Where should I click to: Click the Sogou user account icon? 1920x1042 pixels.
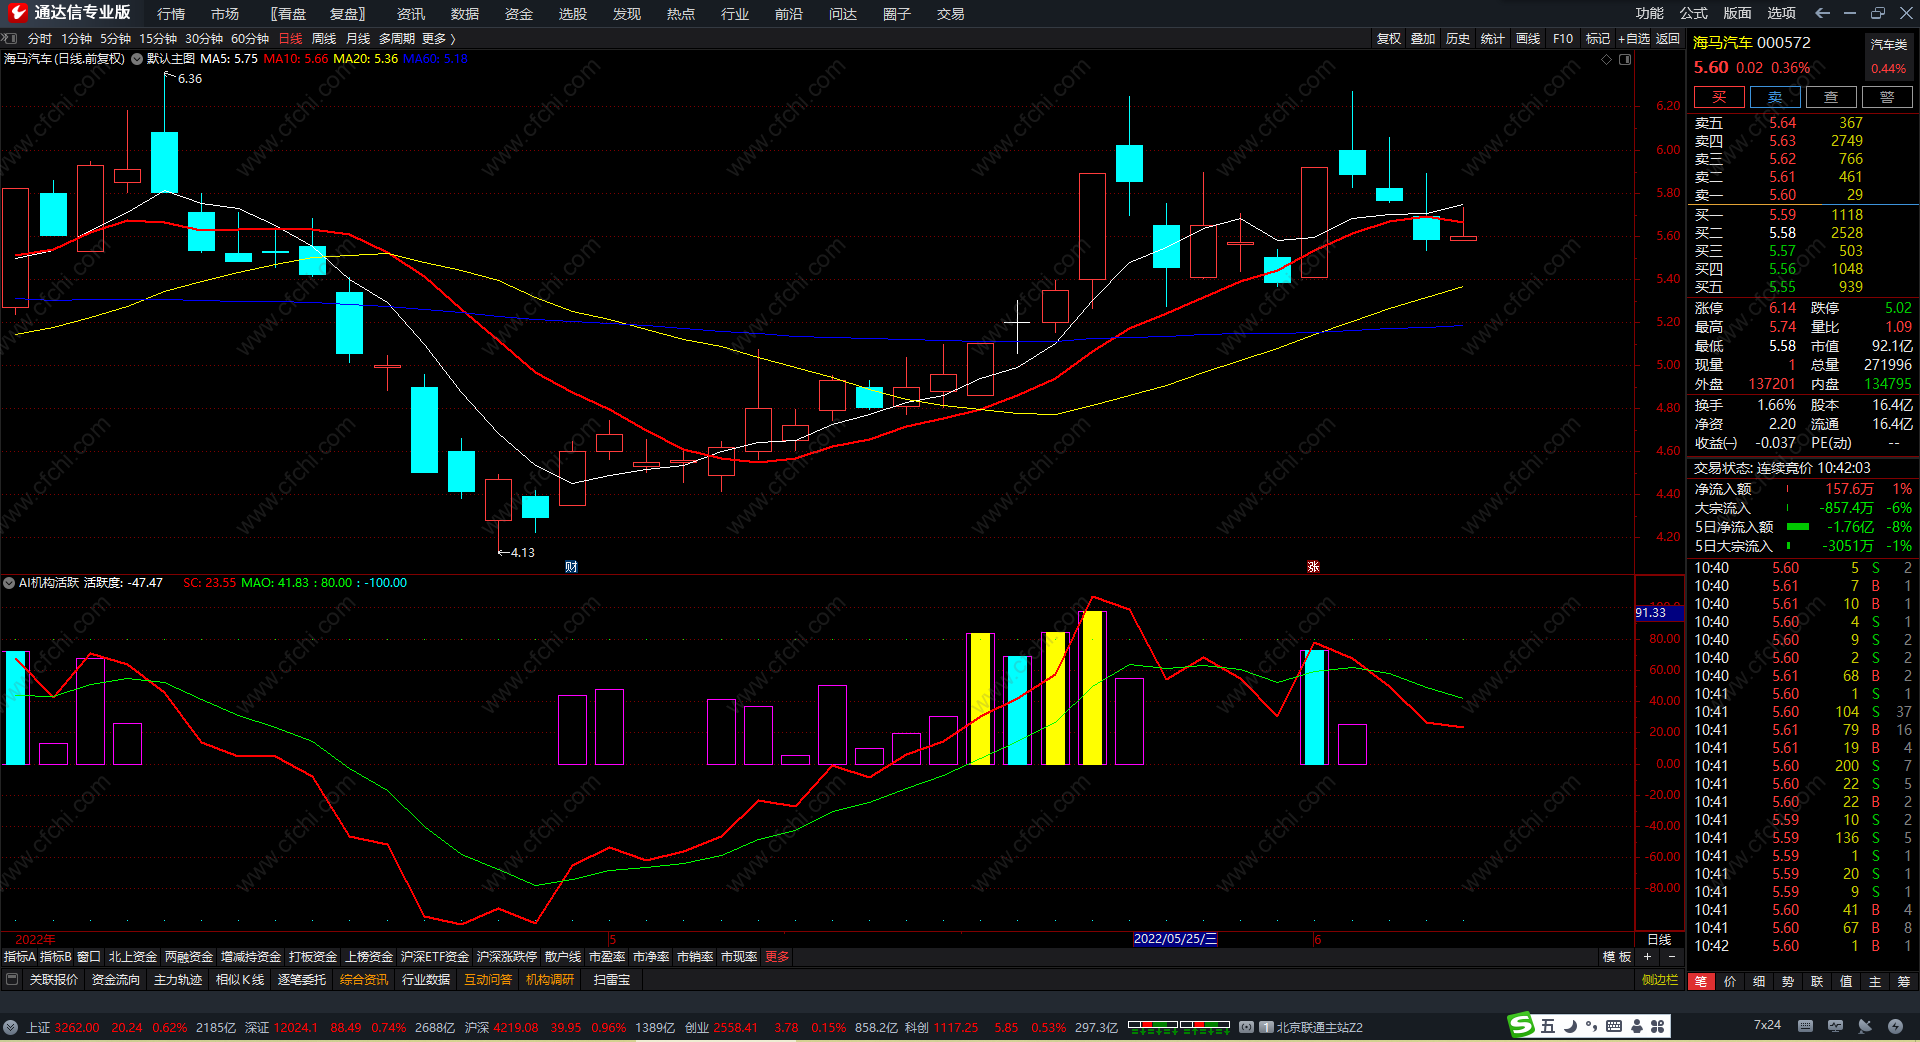[x=1637, y=1026]
